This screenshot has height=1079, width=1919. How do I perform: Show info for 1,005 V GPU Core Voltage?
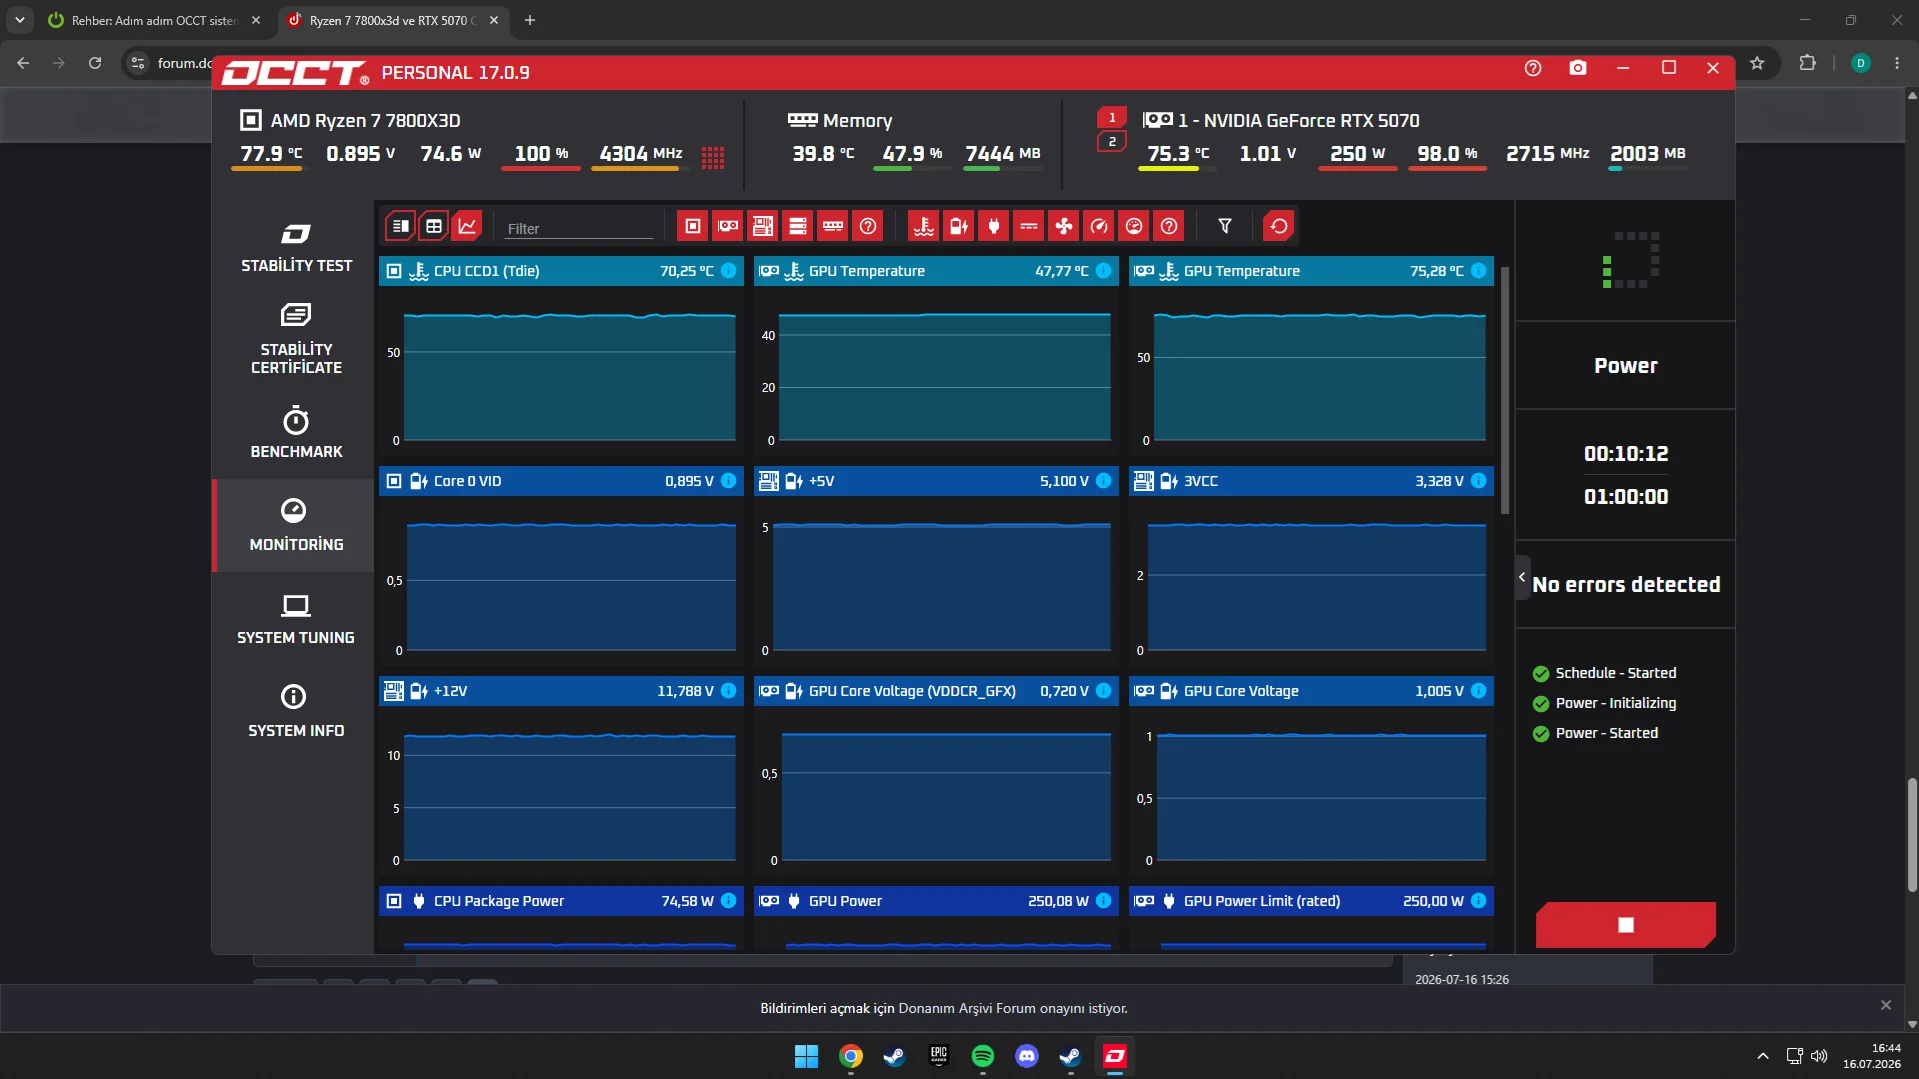coord(1479,691)
